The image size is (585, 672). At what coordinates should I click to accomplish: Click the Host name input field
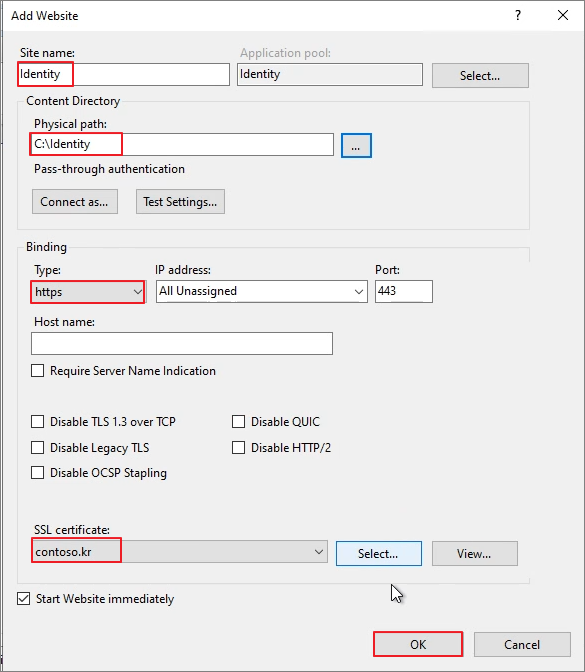point(182,343)
